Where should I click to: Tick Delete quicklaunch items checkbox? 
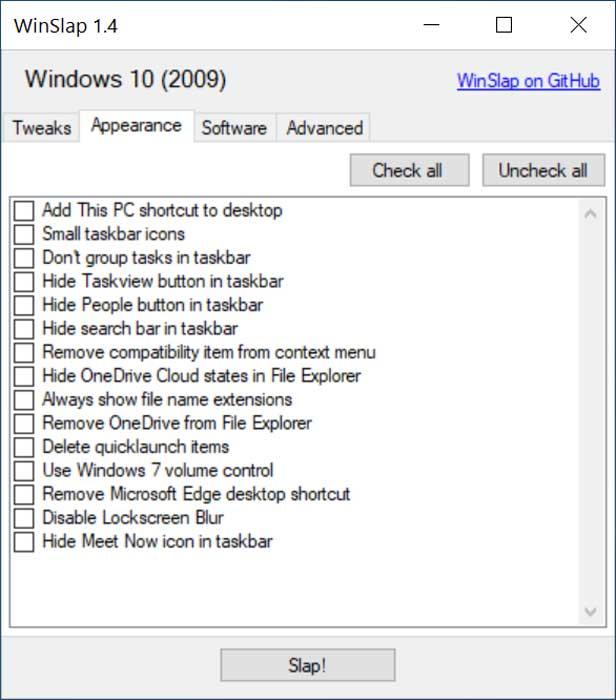click(24, 447)
